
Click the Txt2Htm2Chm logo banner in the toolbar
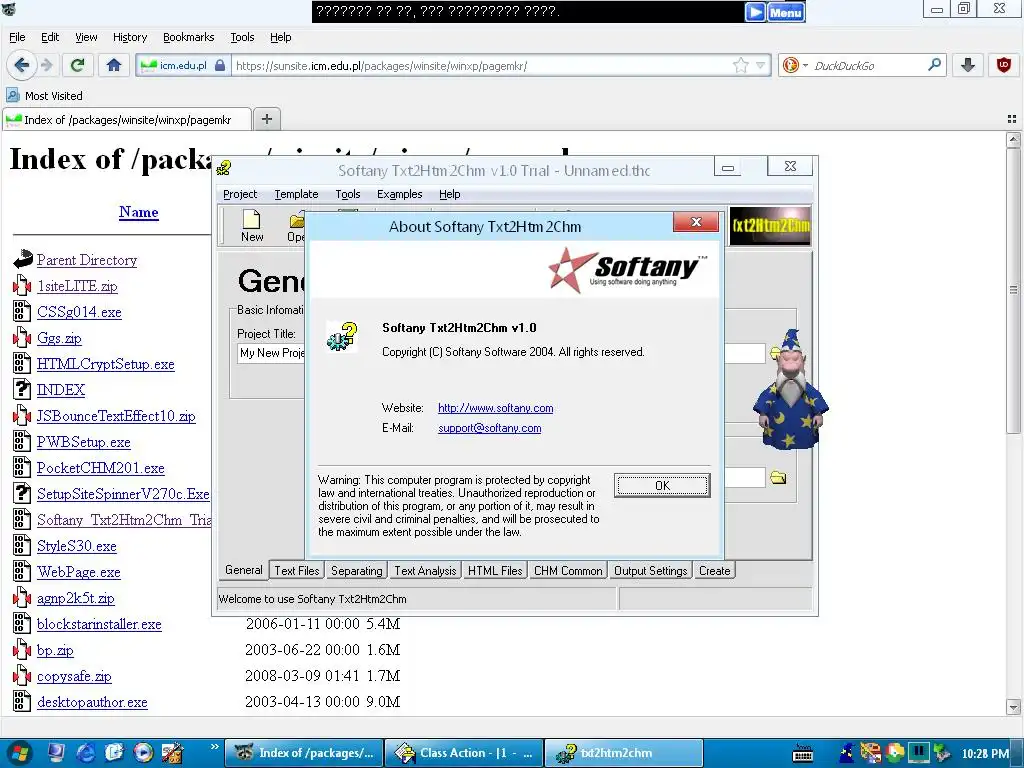[x=770, y=226]
